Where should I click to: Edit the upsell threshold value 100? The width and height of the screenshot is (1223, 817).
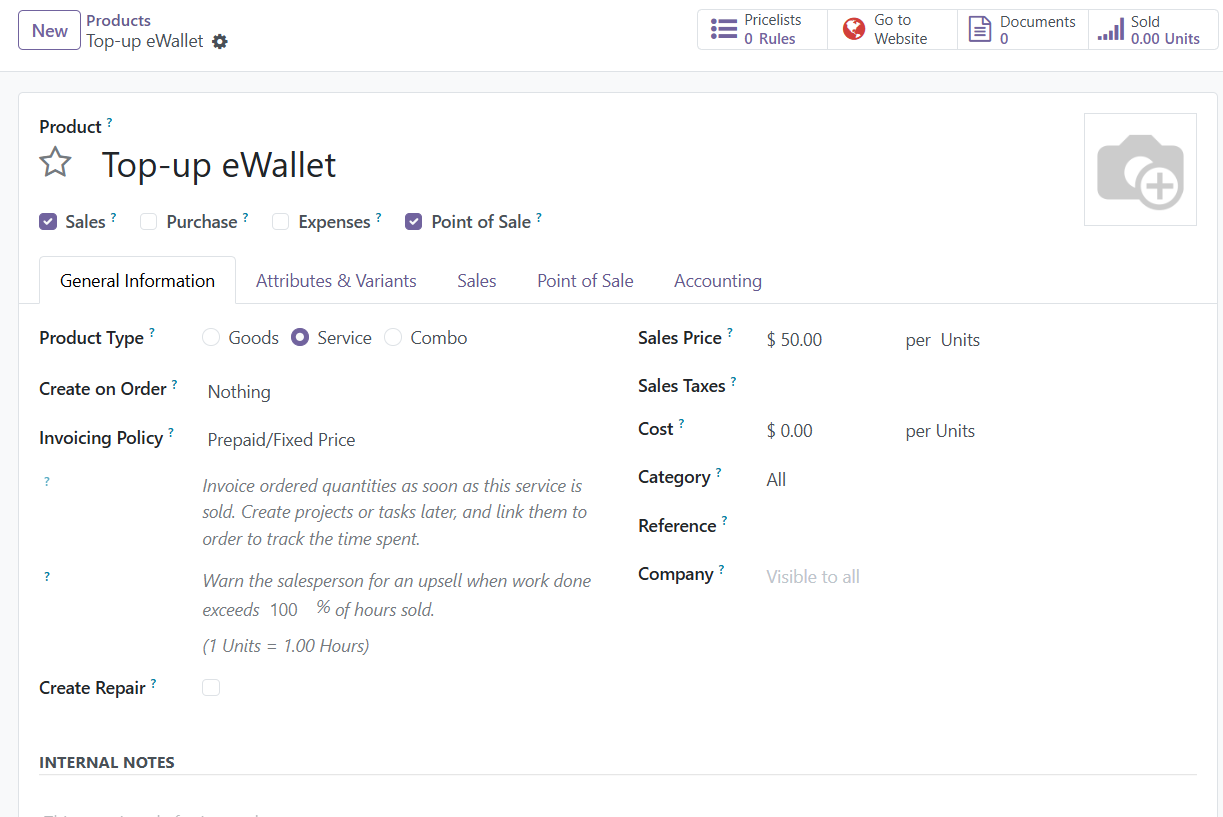[284, 610]
